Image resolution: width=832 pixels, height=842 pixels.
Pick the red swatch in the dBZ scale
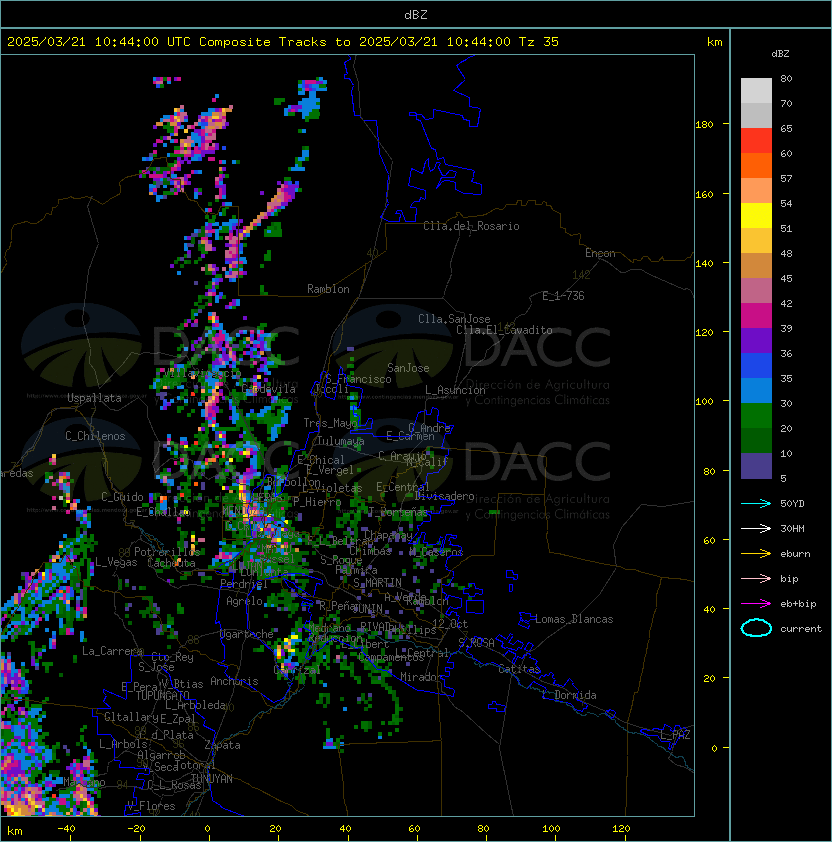pyautogui.click(x=756, y=141)
